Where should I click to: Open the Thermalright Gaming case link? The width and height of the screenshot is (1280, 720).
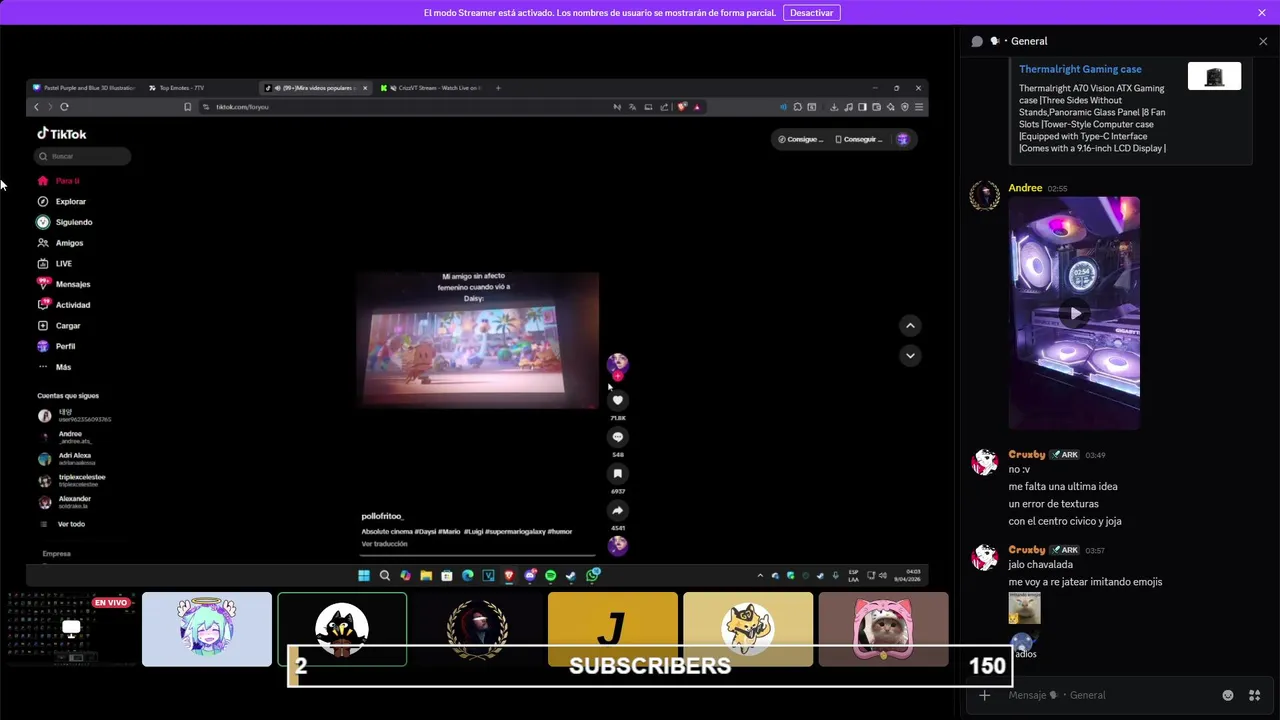(x=1080, y=70)
